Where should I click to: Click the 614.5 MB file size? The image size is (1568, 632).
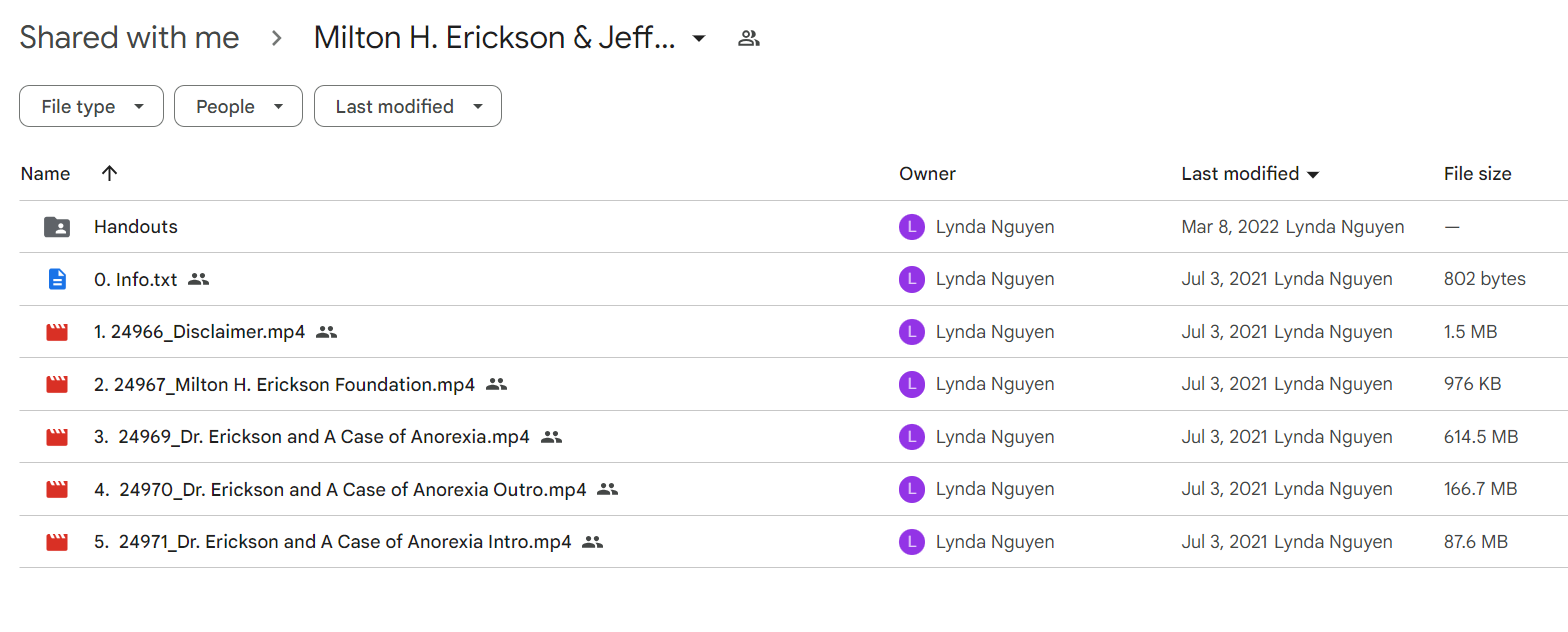[1480, 437]
